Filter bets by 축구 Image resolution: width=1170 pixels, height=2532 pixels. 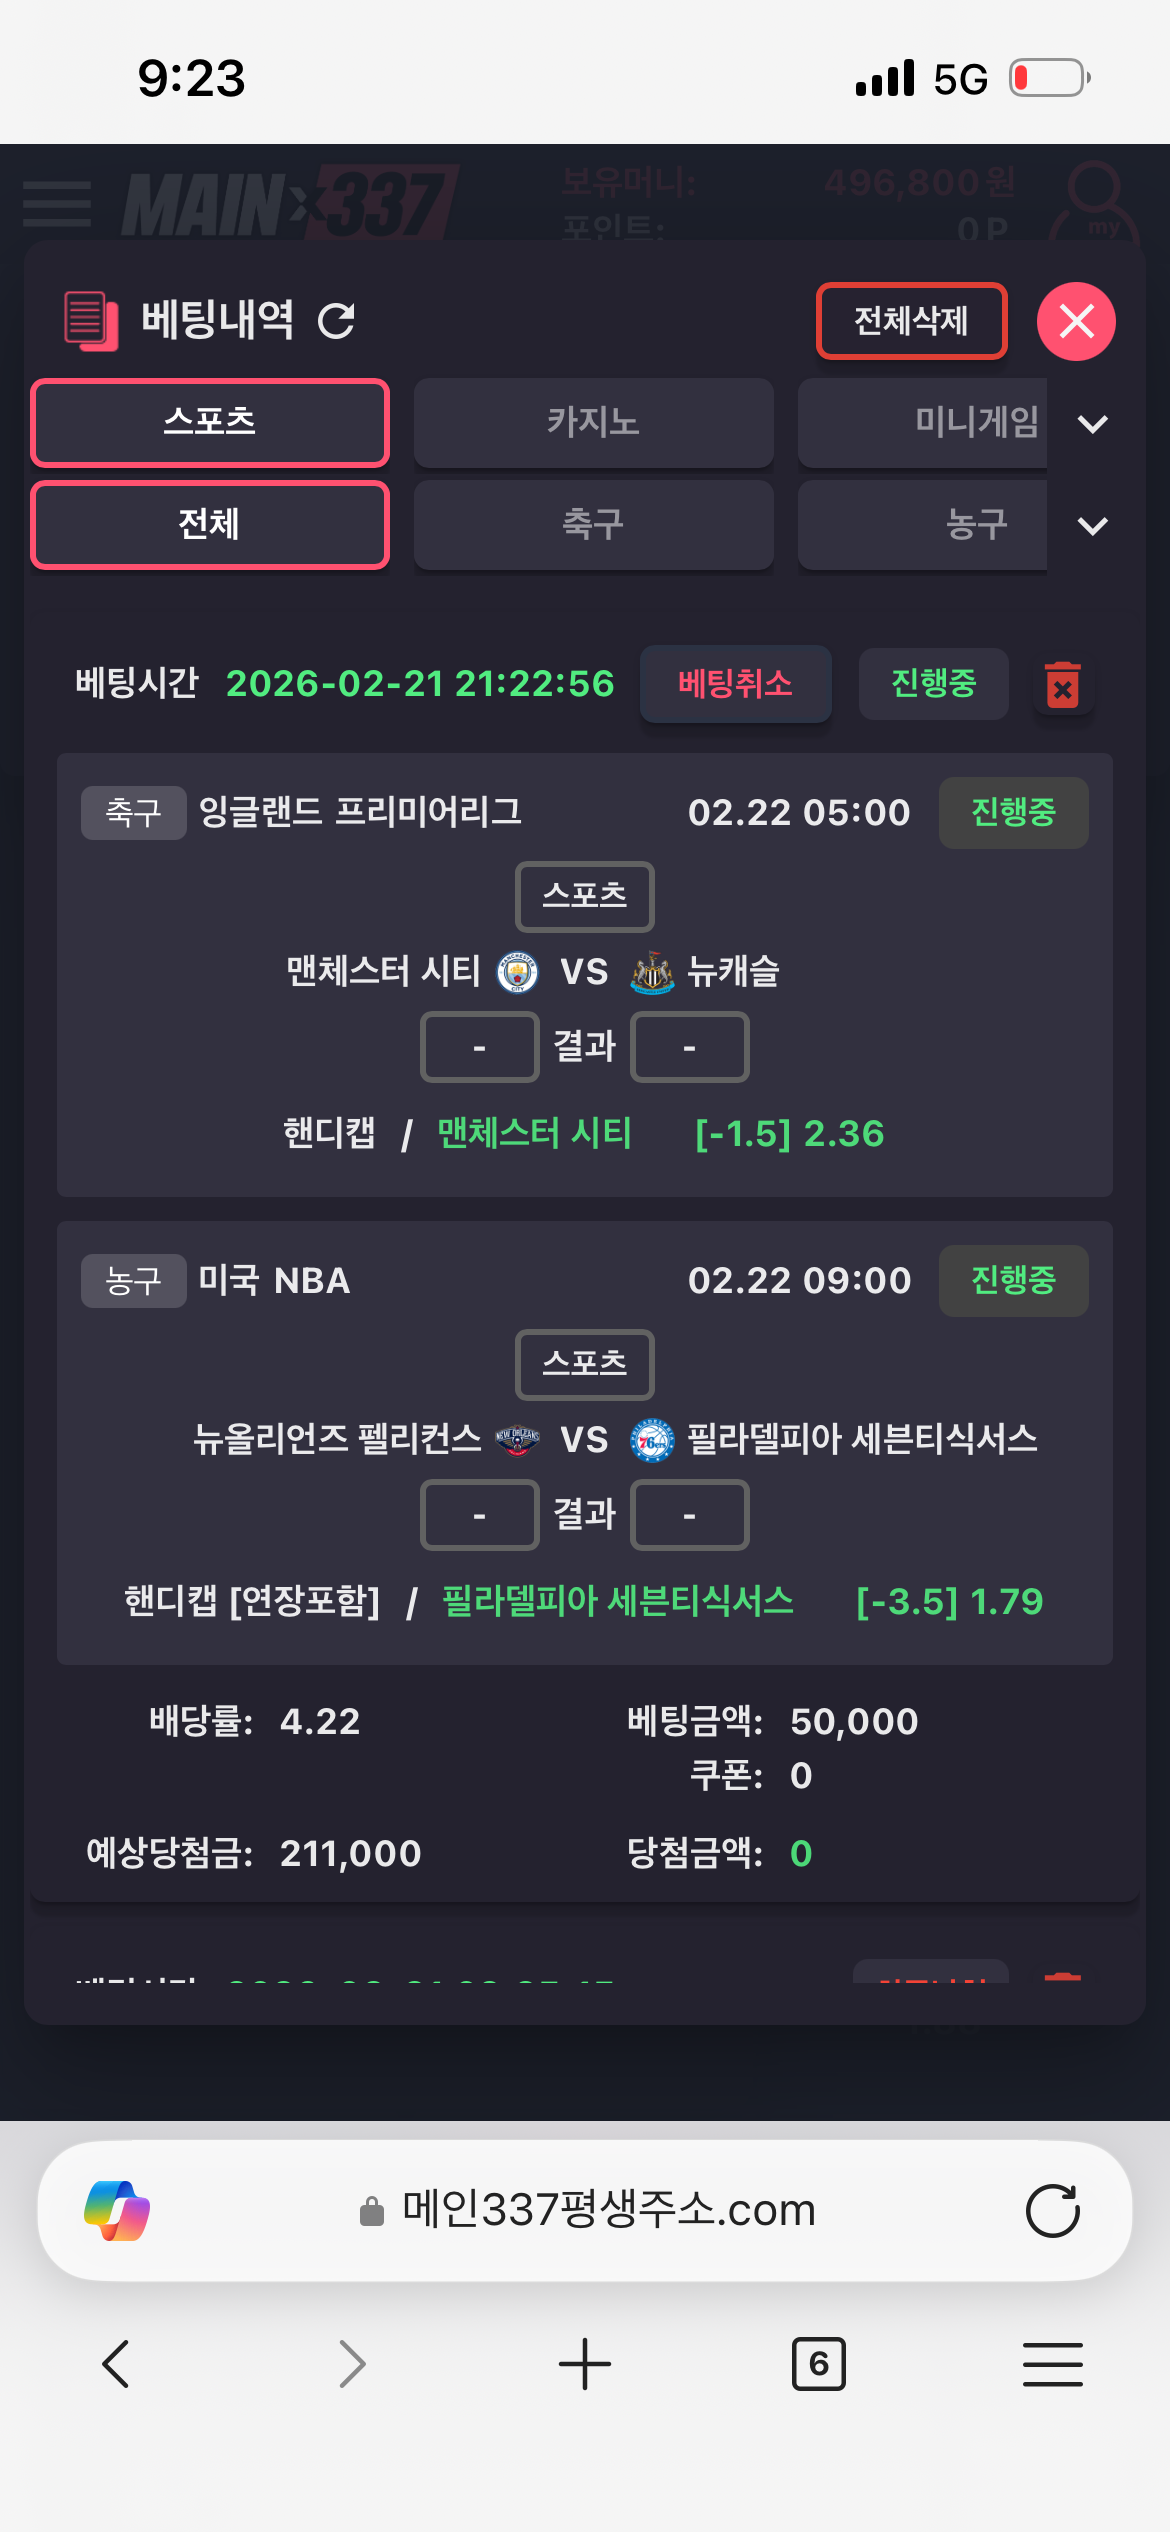(x=593, y=524)
